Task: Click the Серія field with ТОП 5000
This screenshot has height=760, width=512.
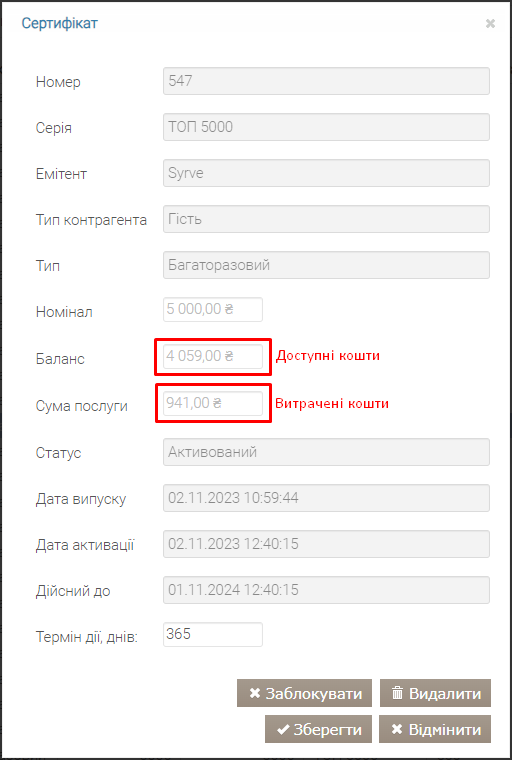Action: (x=326, y=127)
